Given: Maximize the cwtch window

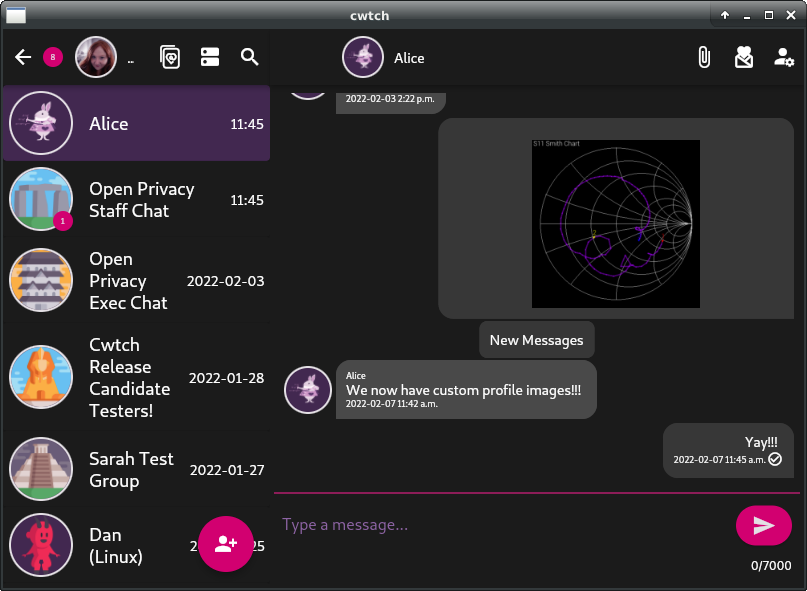Looking at the screenshot, I should click(769, 15).
